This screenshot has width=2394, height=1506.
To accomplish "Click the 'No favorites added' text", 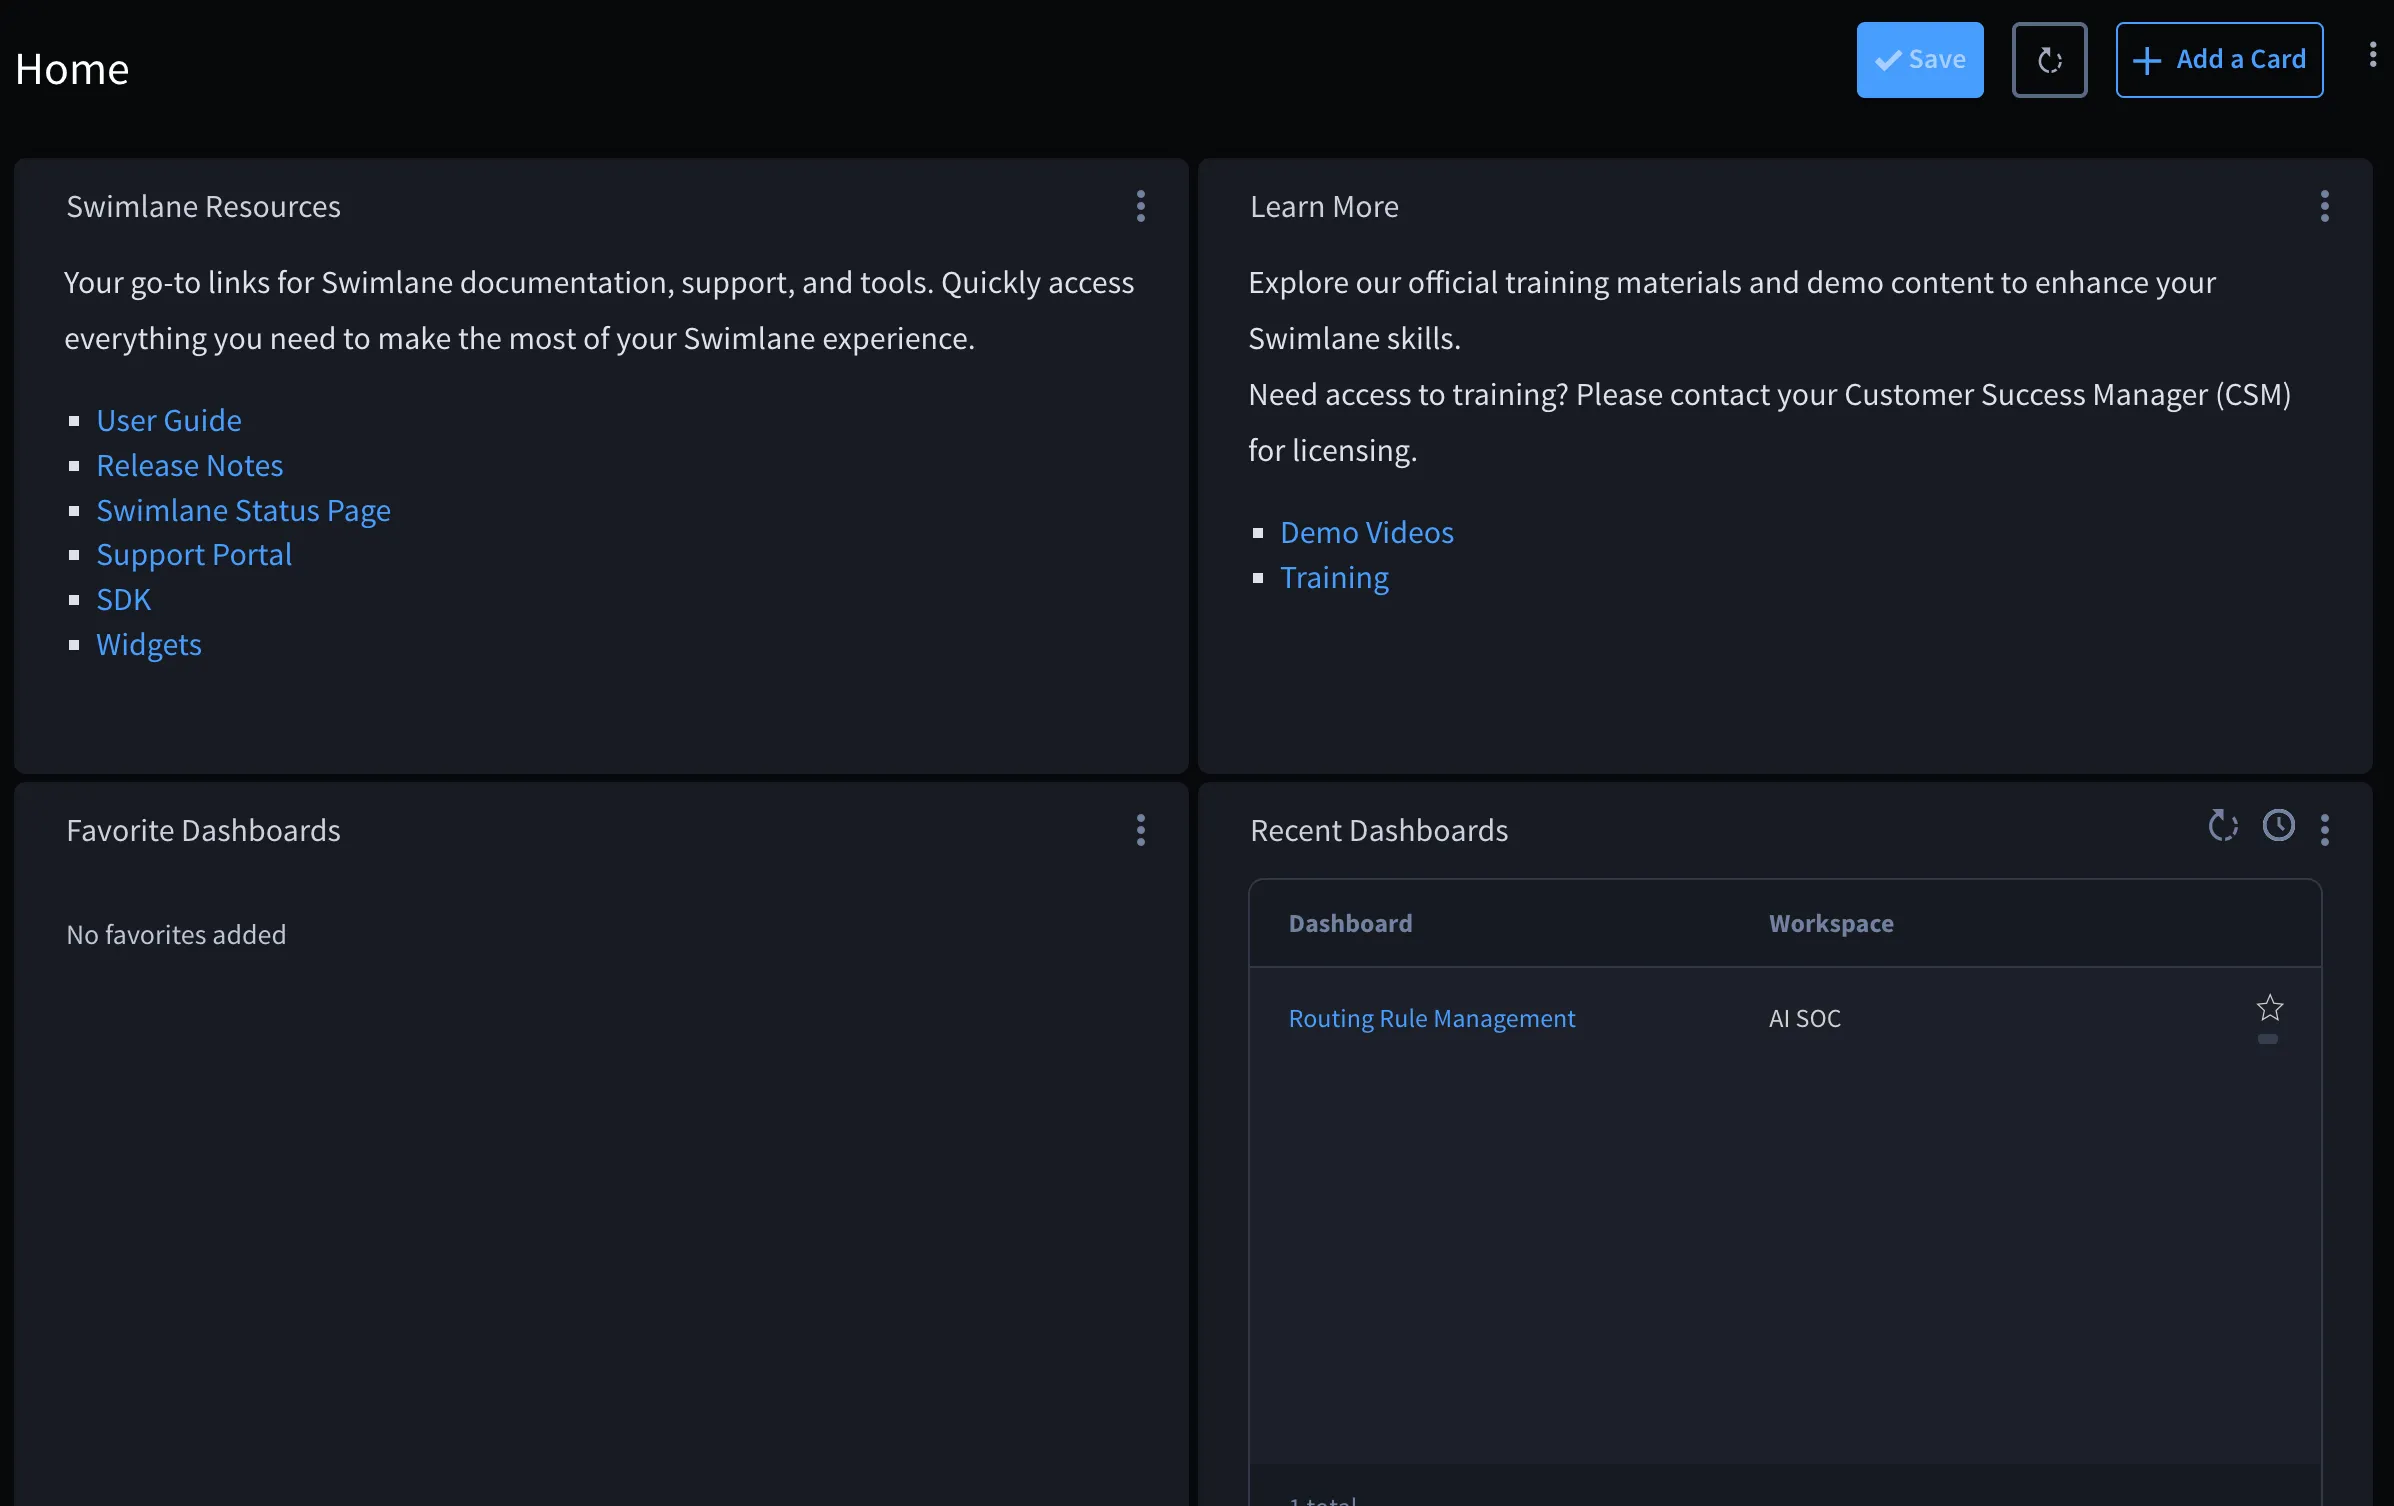I will point(176,934).
